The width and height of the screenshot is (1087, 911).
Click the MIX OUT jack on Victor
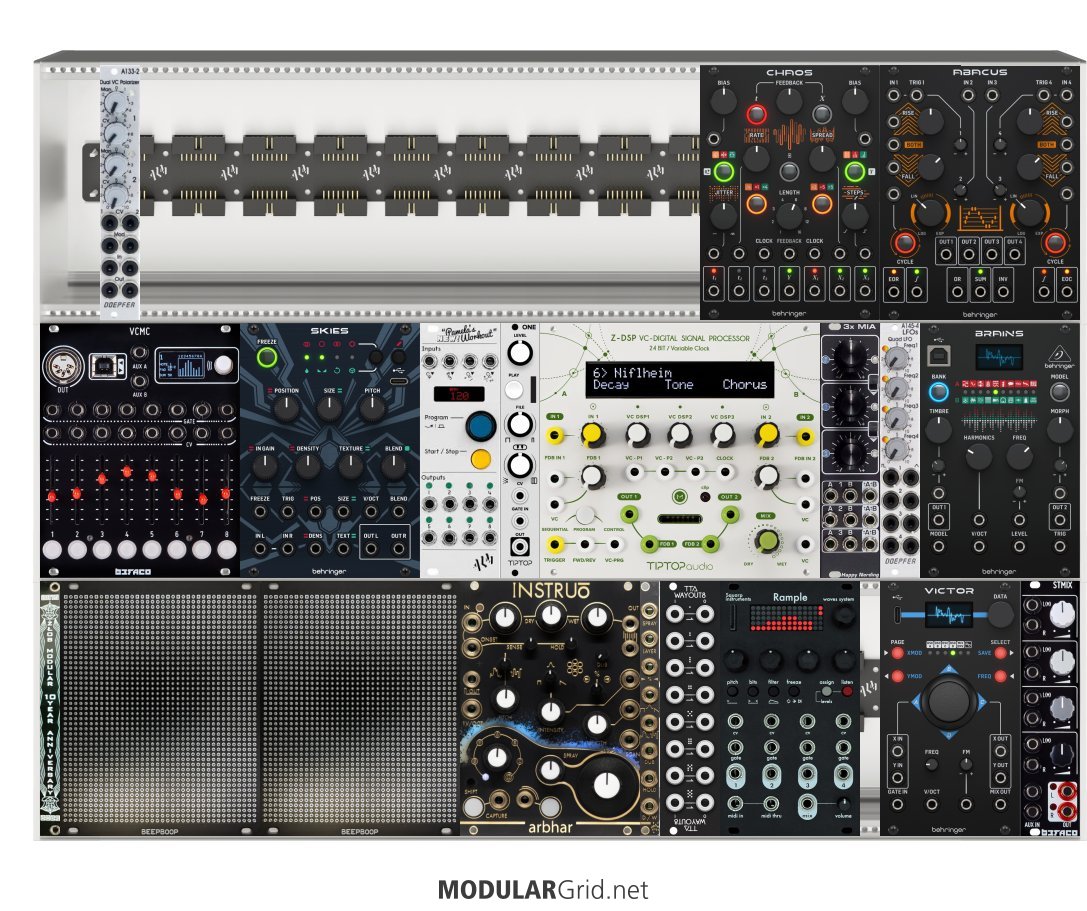(x=1000, y=804)
